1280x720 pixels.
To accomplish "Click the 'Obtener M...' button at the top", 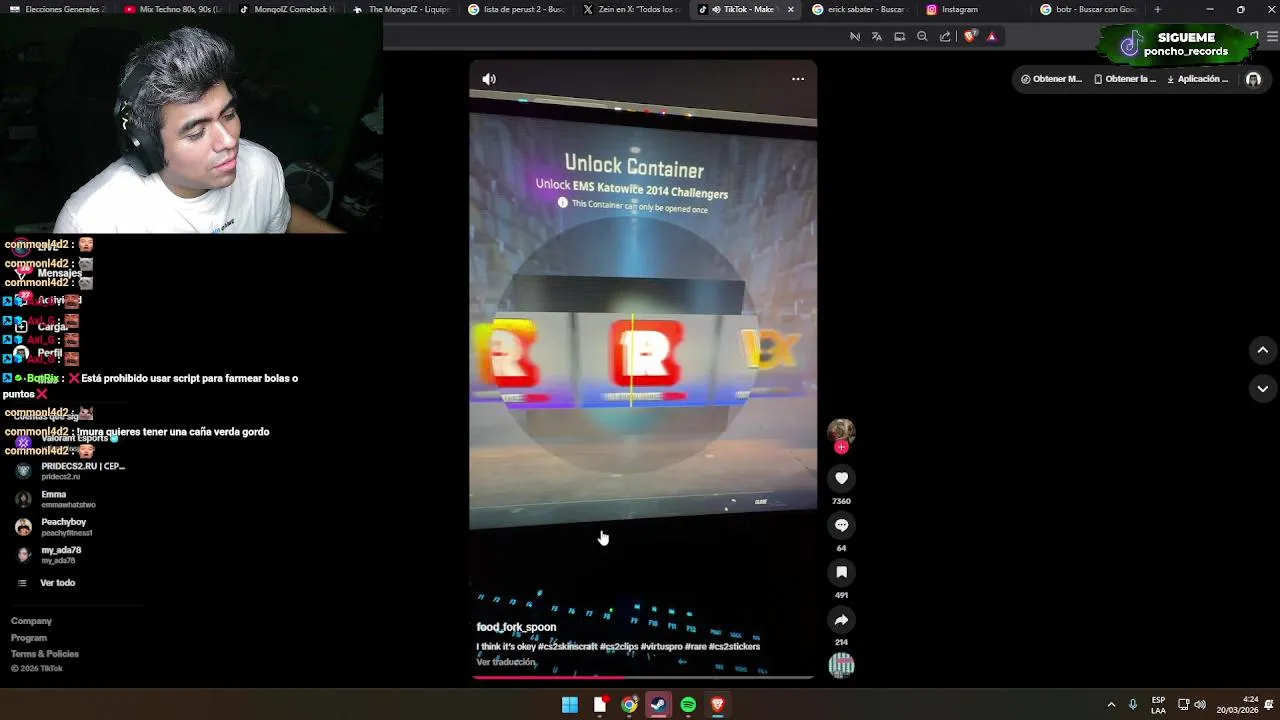I will [1051, 79].
